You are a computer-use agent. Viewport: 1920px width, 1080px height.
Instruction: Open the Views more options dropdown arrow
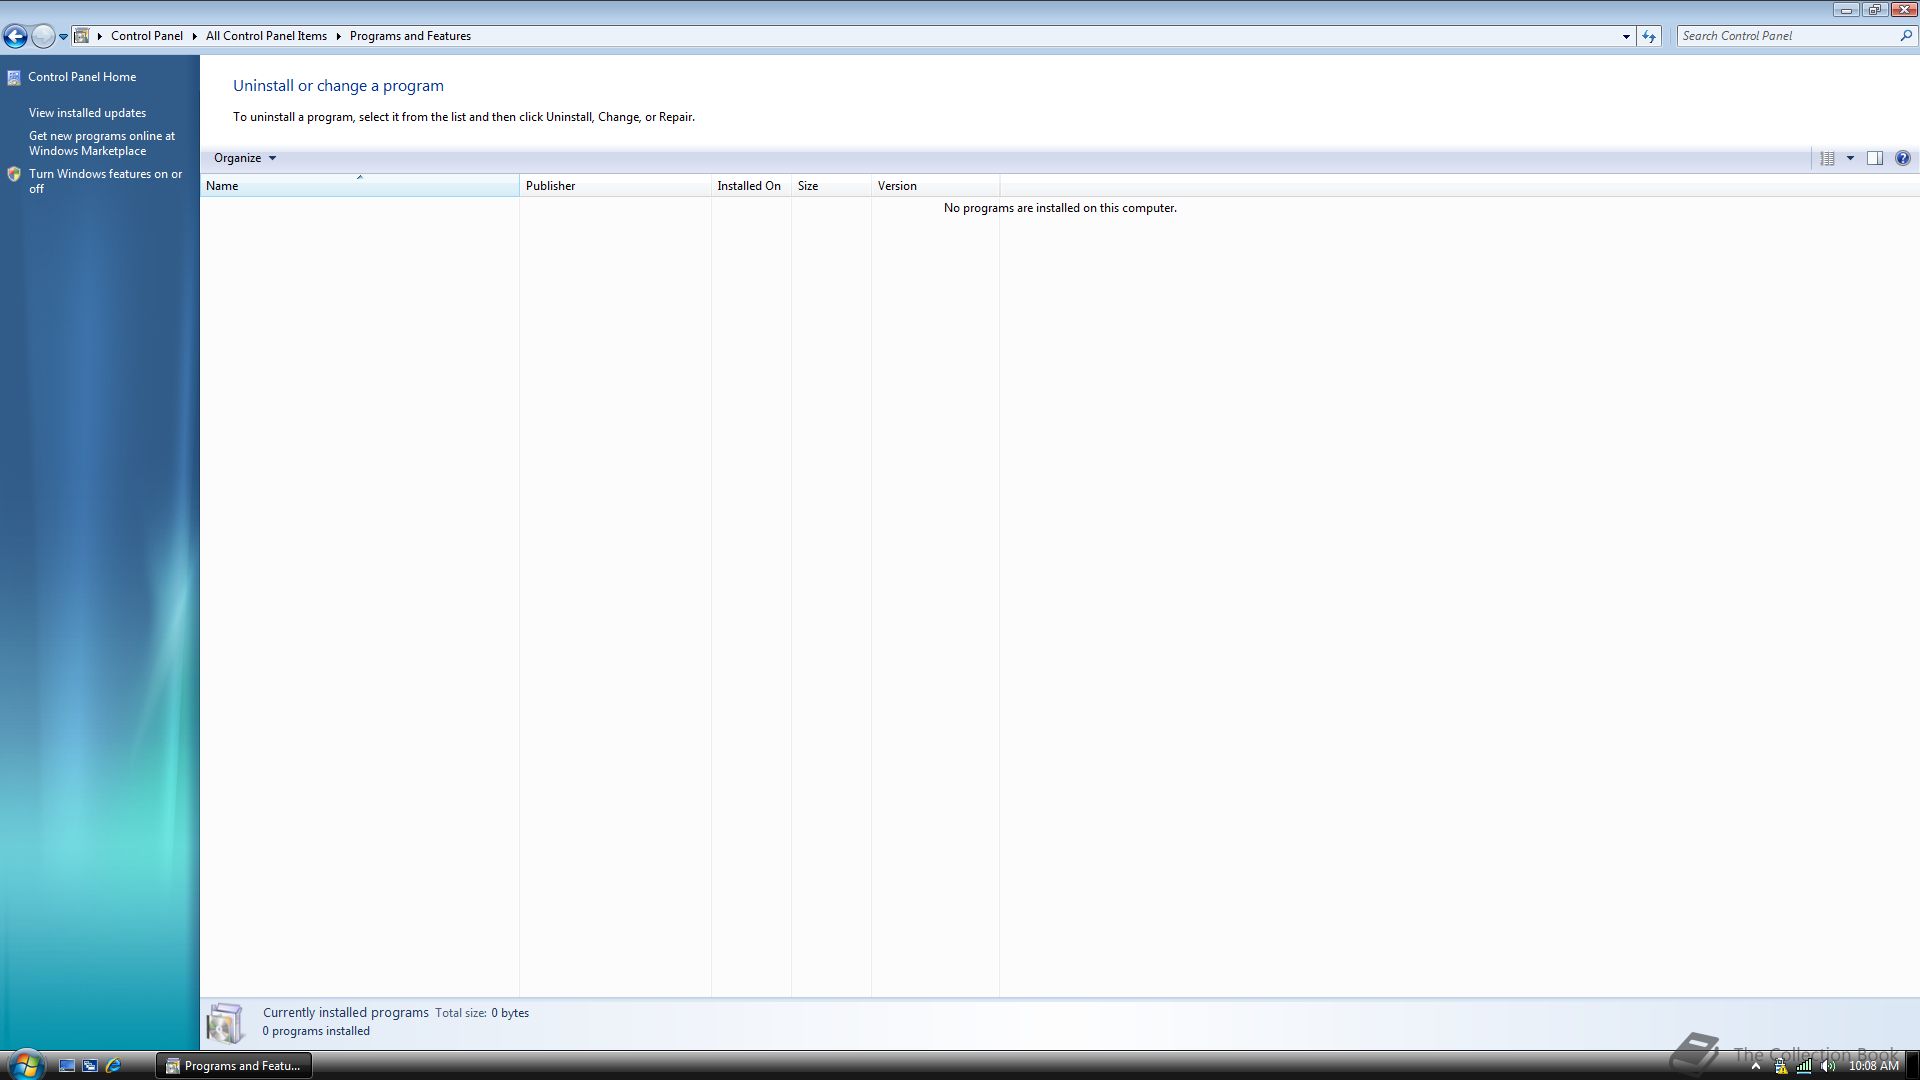[x=1850, y=158]
